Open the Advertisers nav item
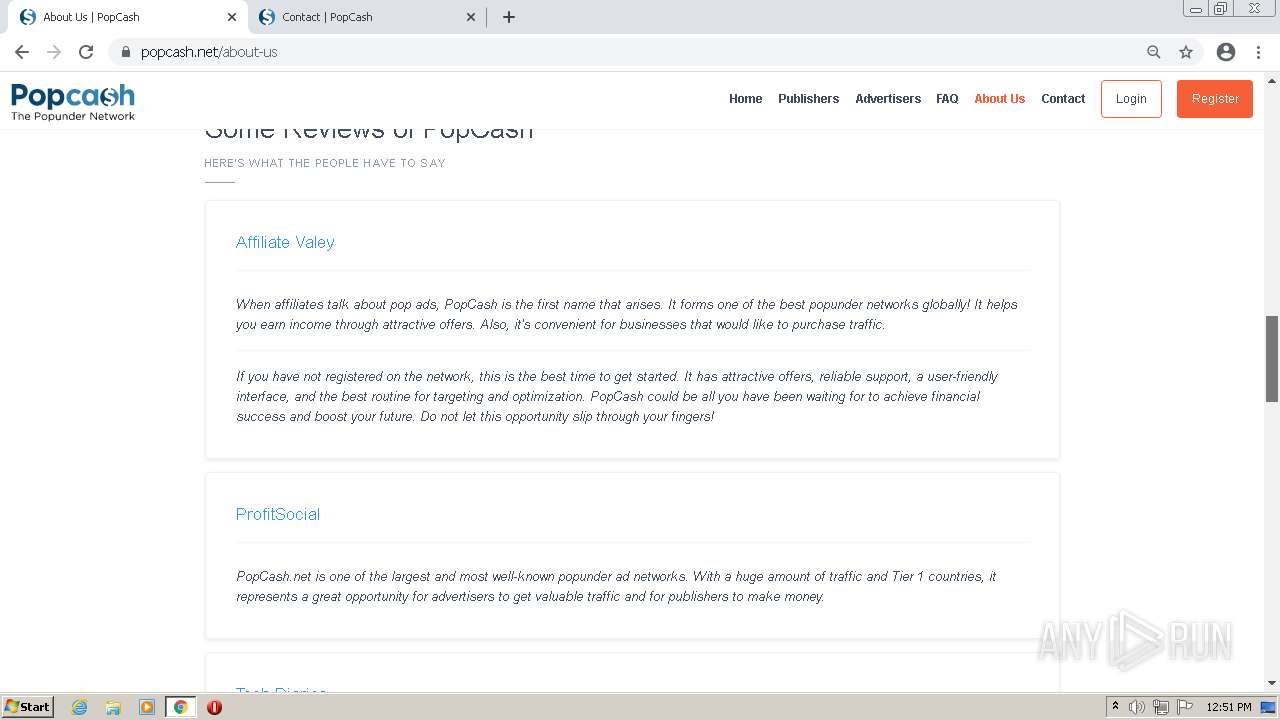 (888, 99)
